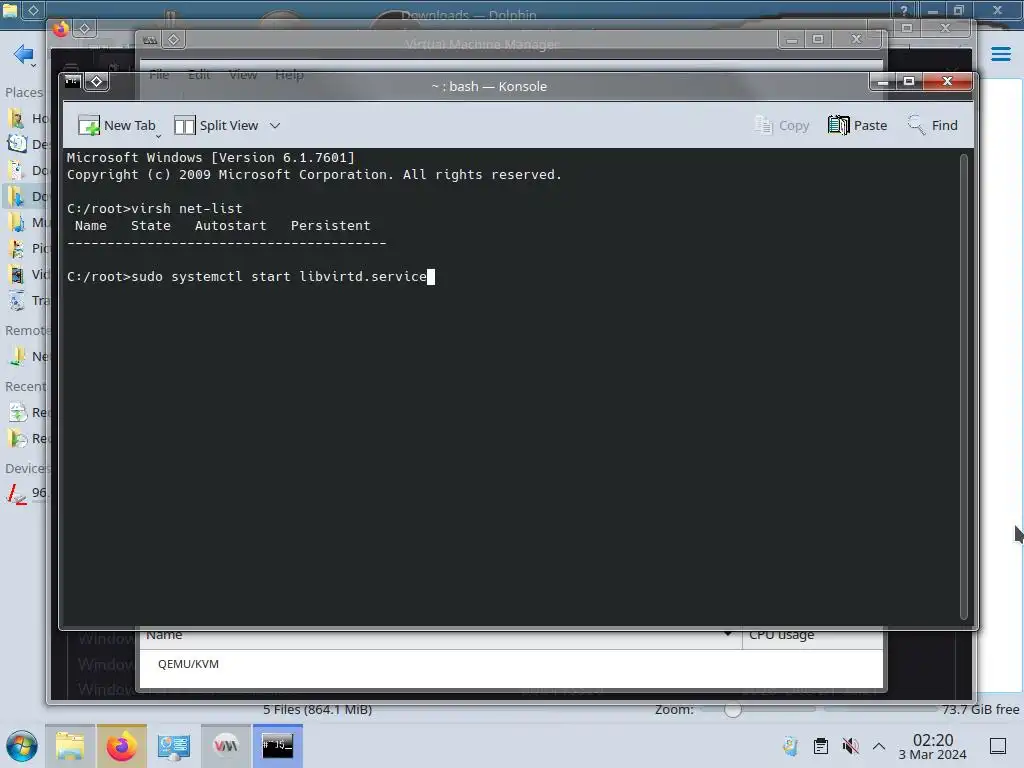
Task: Open the Trash place in Dolphin sidebar
Action: (25, 300)
